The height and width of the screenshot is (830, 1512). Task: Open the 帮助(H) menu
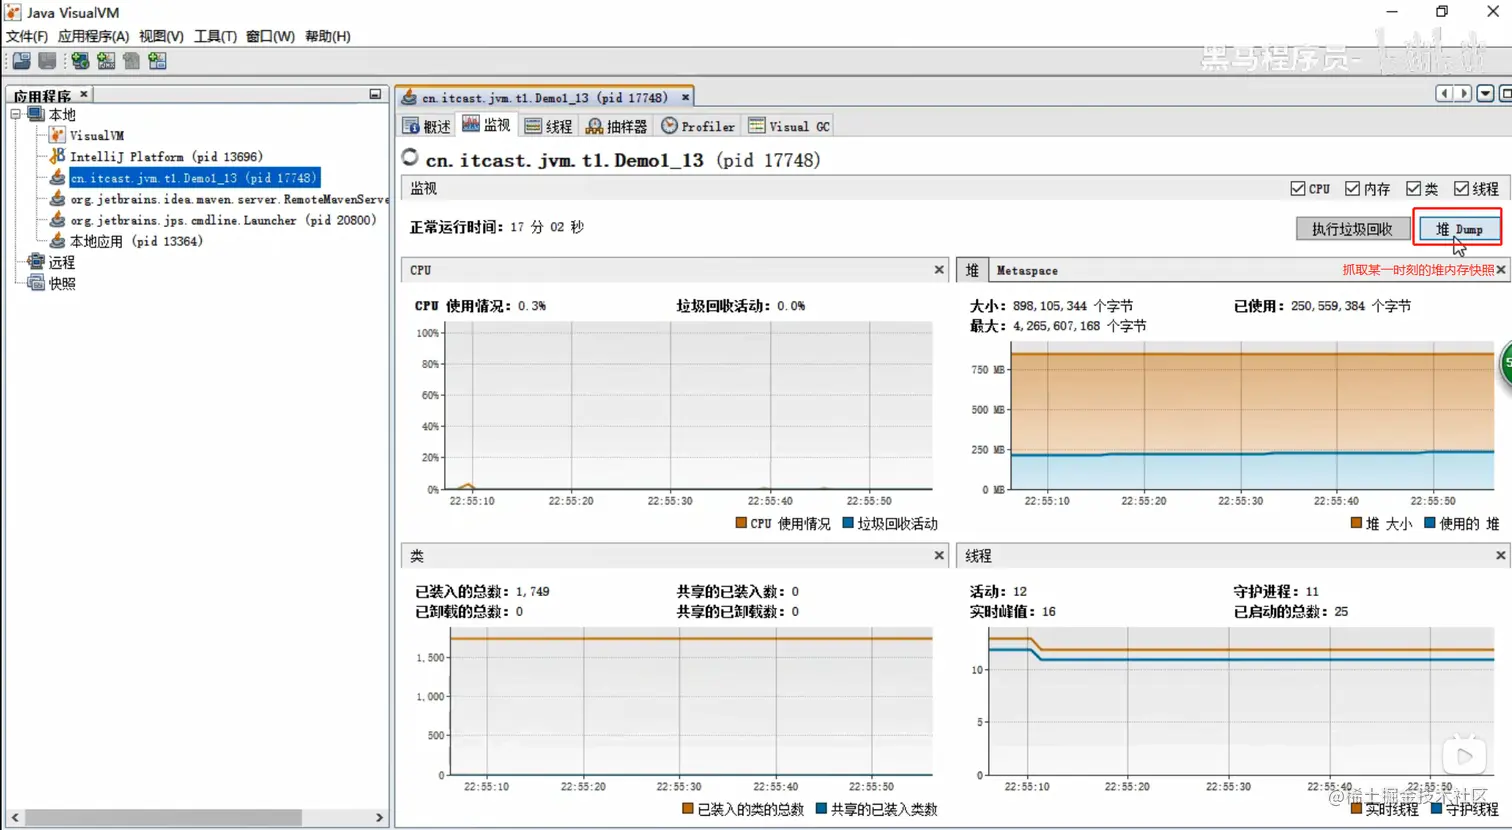click(x=328, y=36)
